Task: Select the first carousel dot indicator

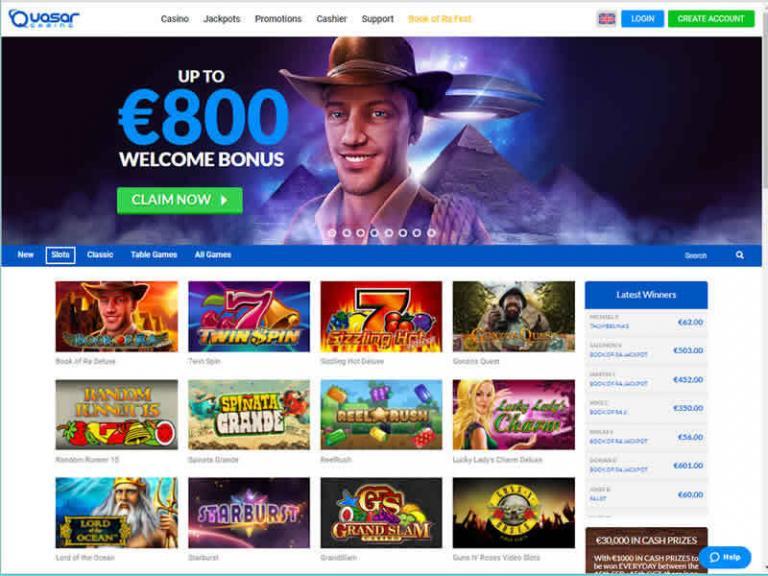Action: (x=332, y=233)
